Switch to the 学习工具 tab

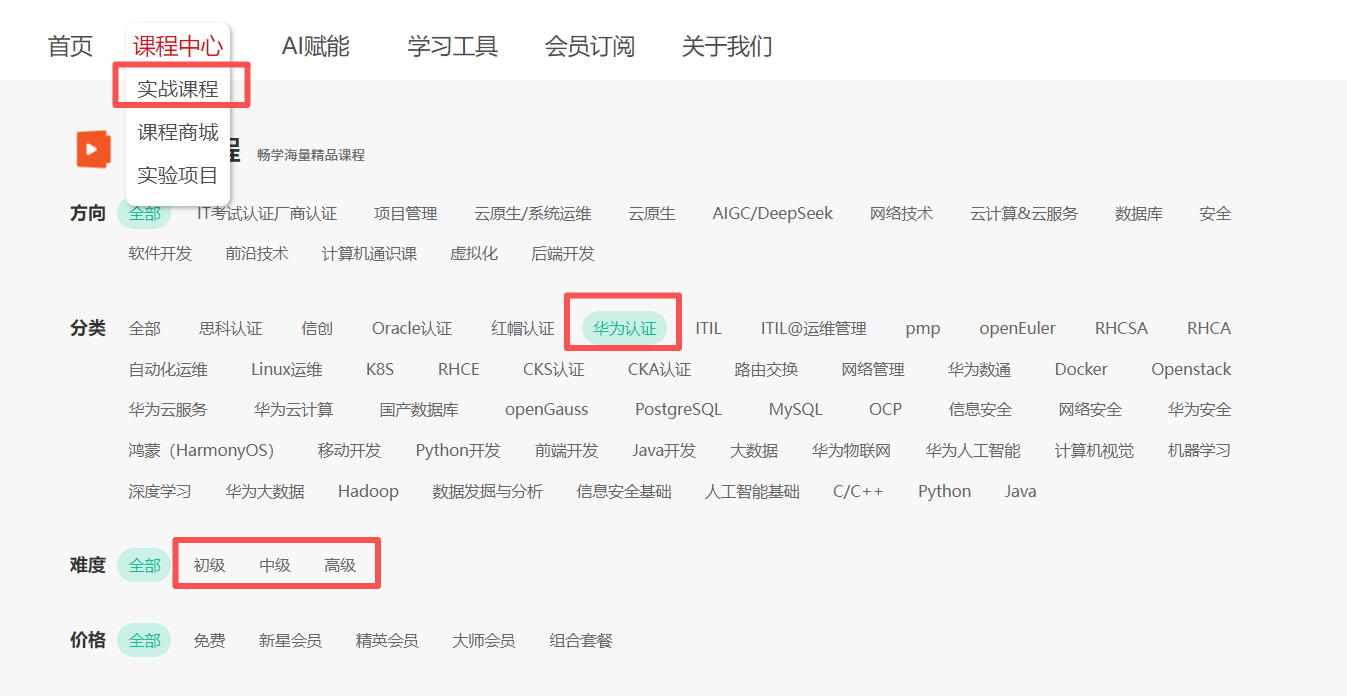[x=451, y=44]
